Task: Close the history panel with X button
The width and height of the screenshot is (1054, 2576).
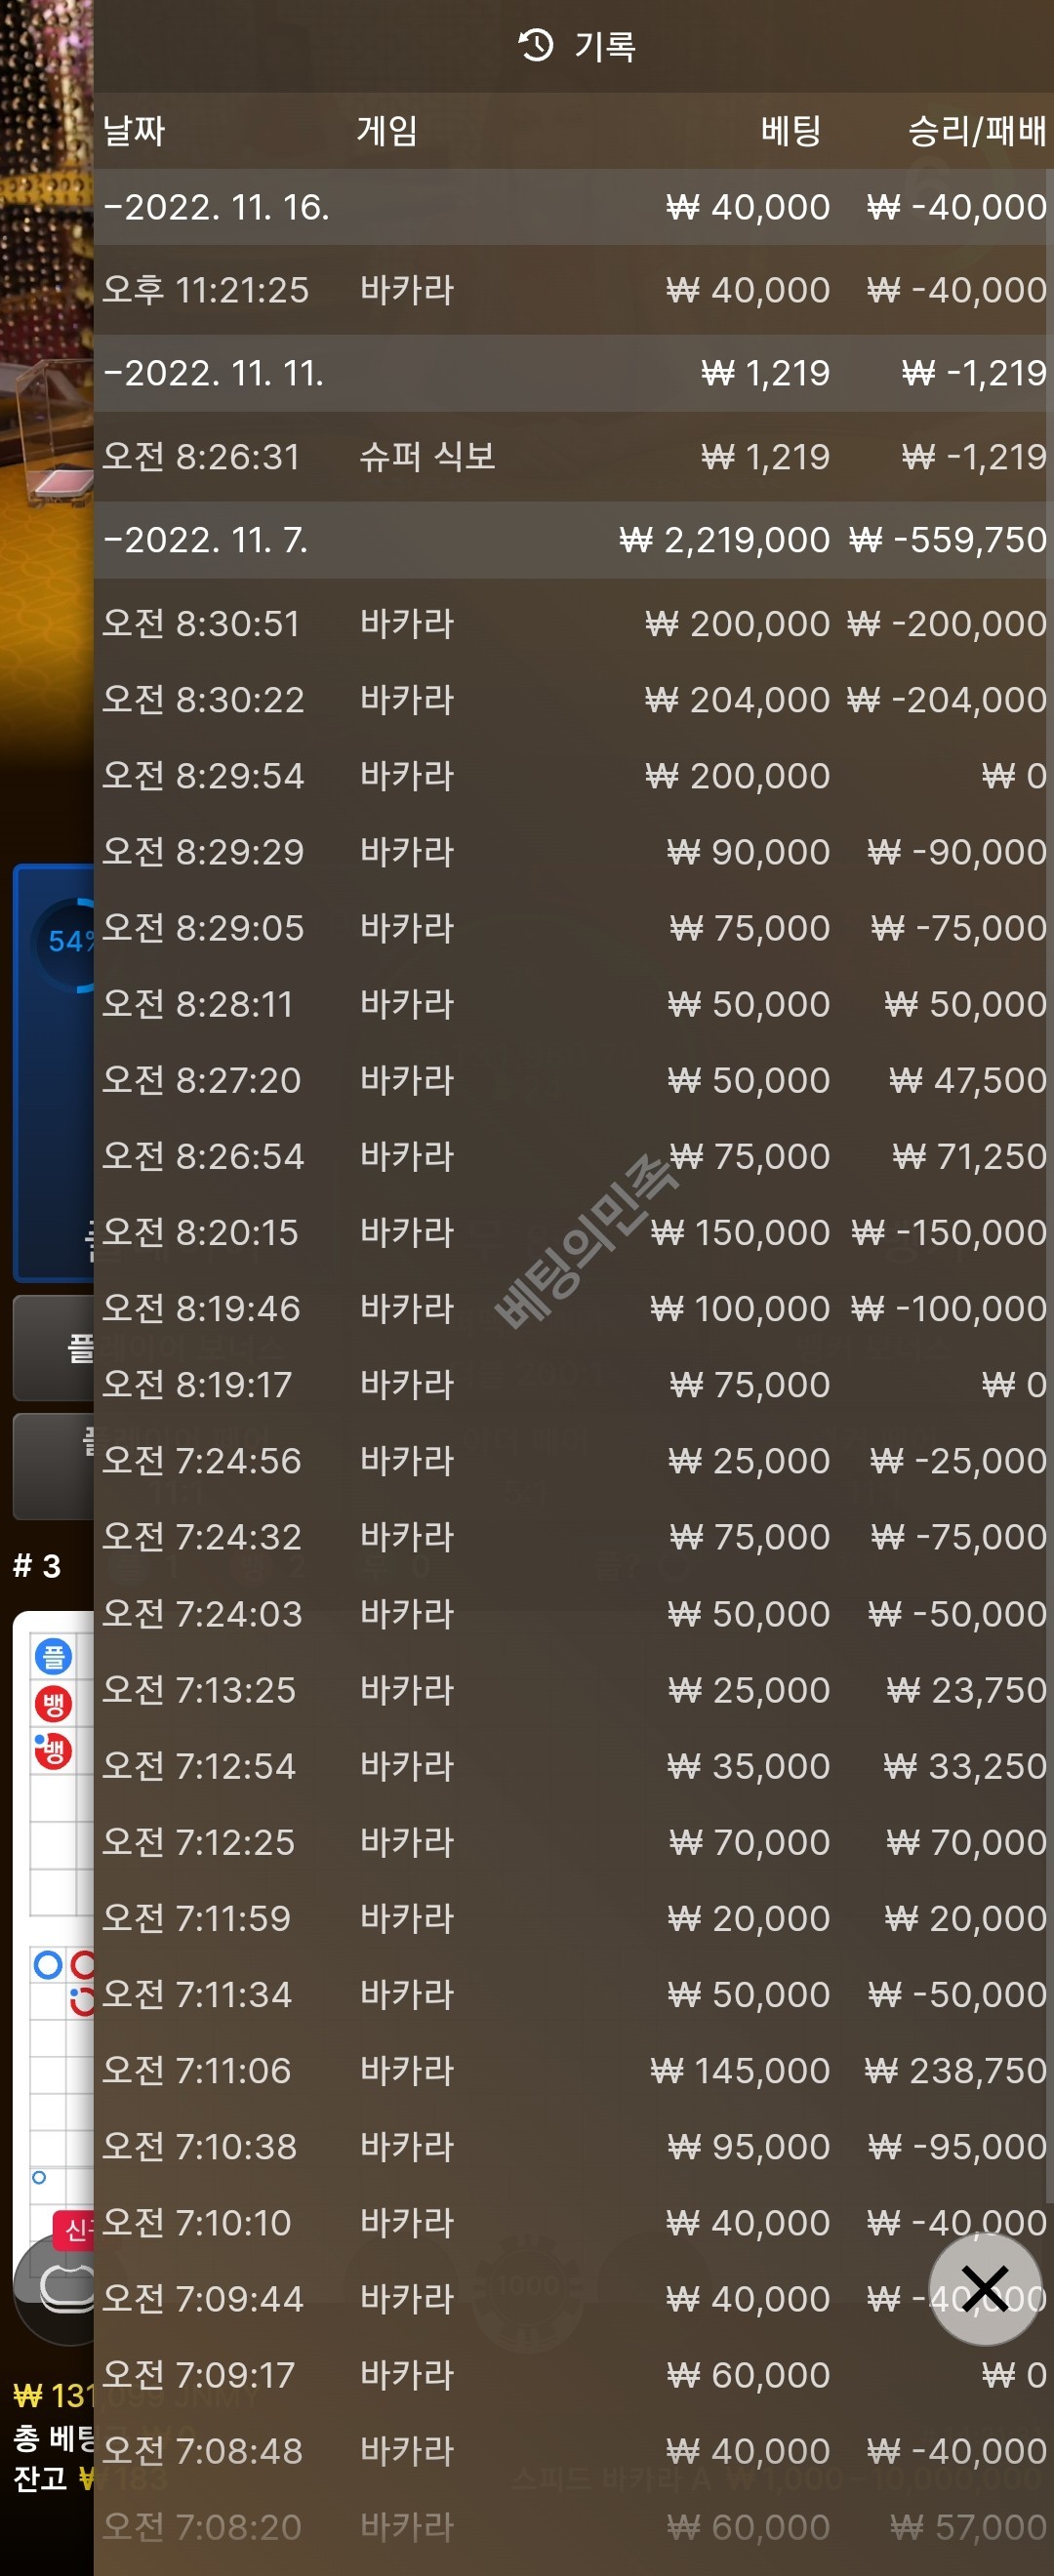Action: [985, 2288]
